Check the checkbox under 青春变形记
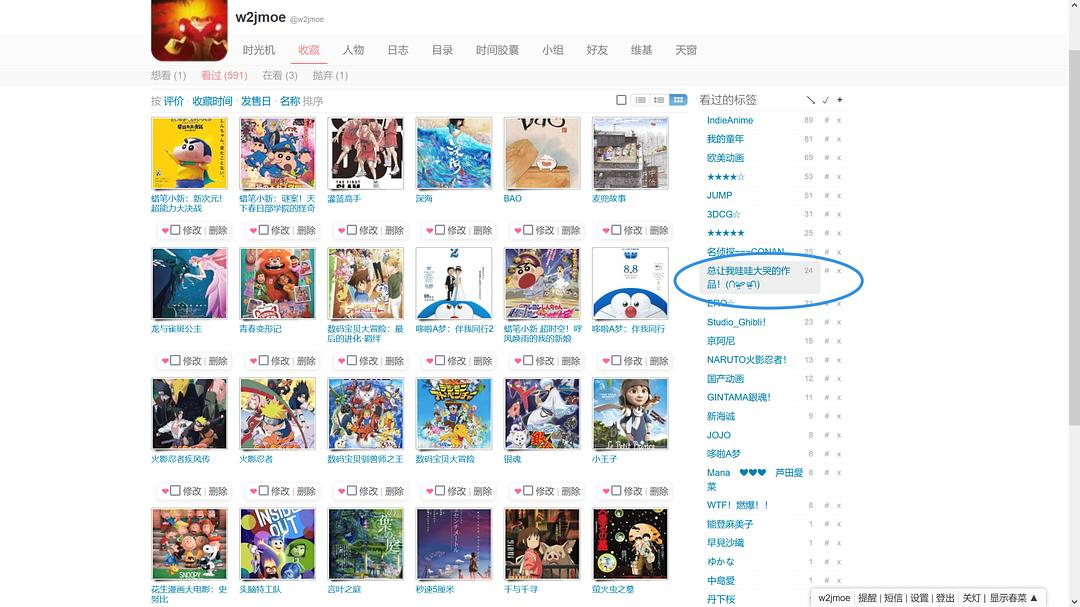Image resolution: width=1080 pixels, height=607 pixels. [263, 360]
